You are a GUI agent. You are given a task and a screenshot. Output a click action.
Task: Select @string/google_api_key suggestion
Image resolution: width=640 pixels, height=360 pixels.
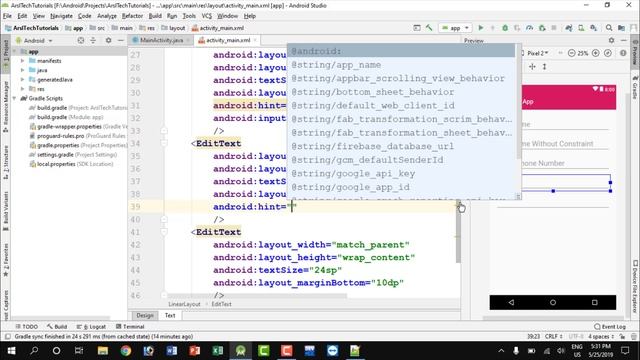[x=402, y=173]
